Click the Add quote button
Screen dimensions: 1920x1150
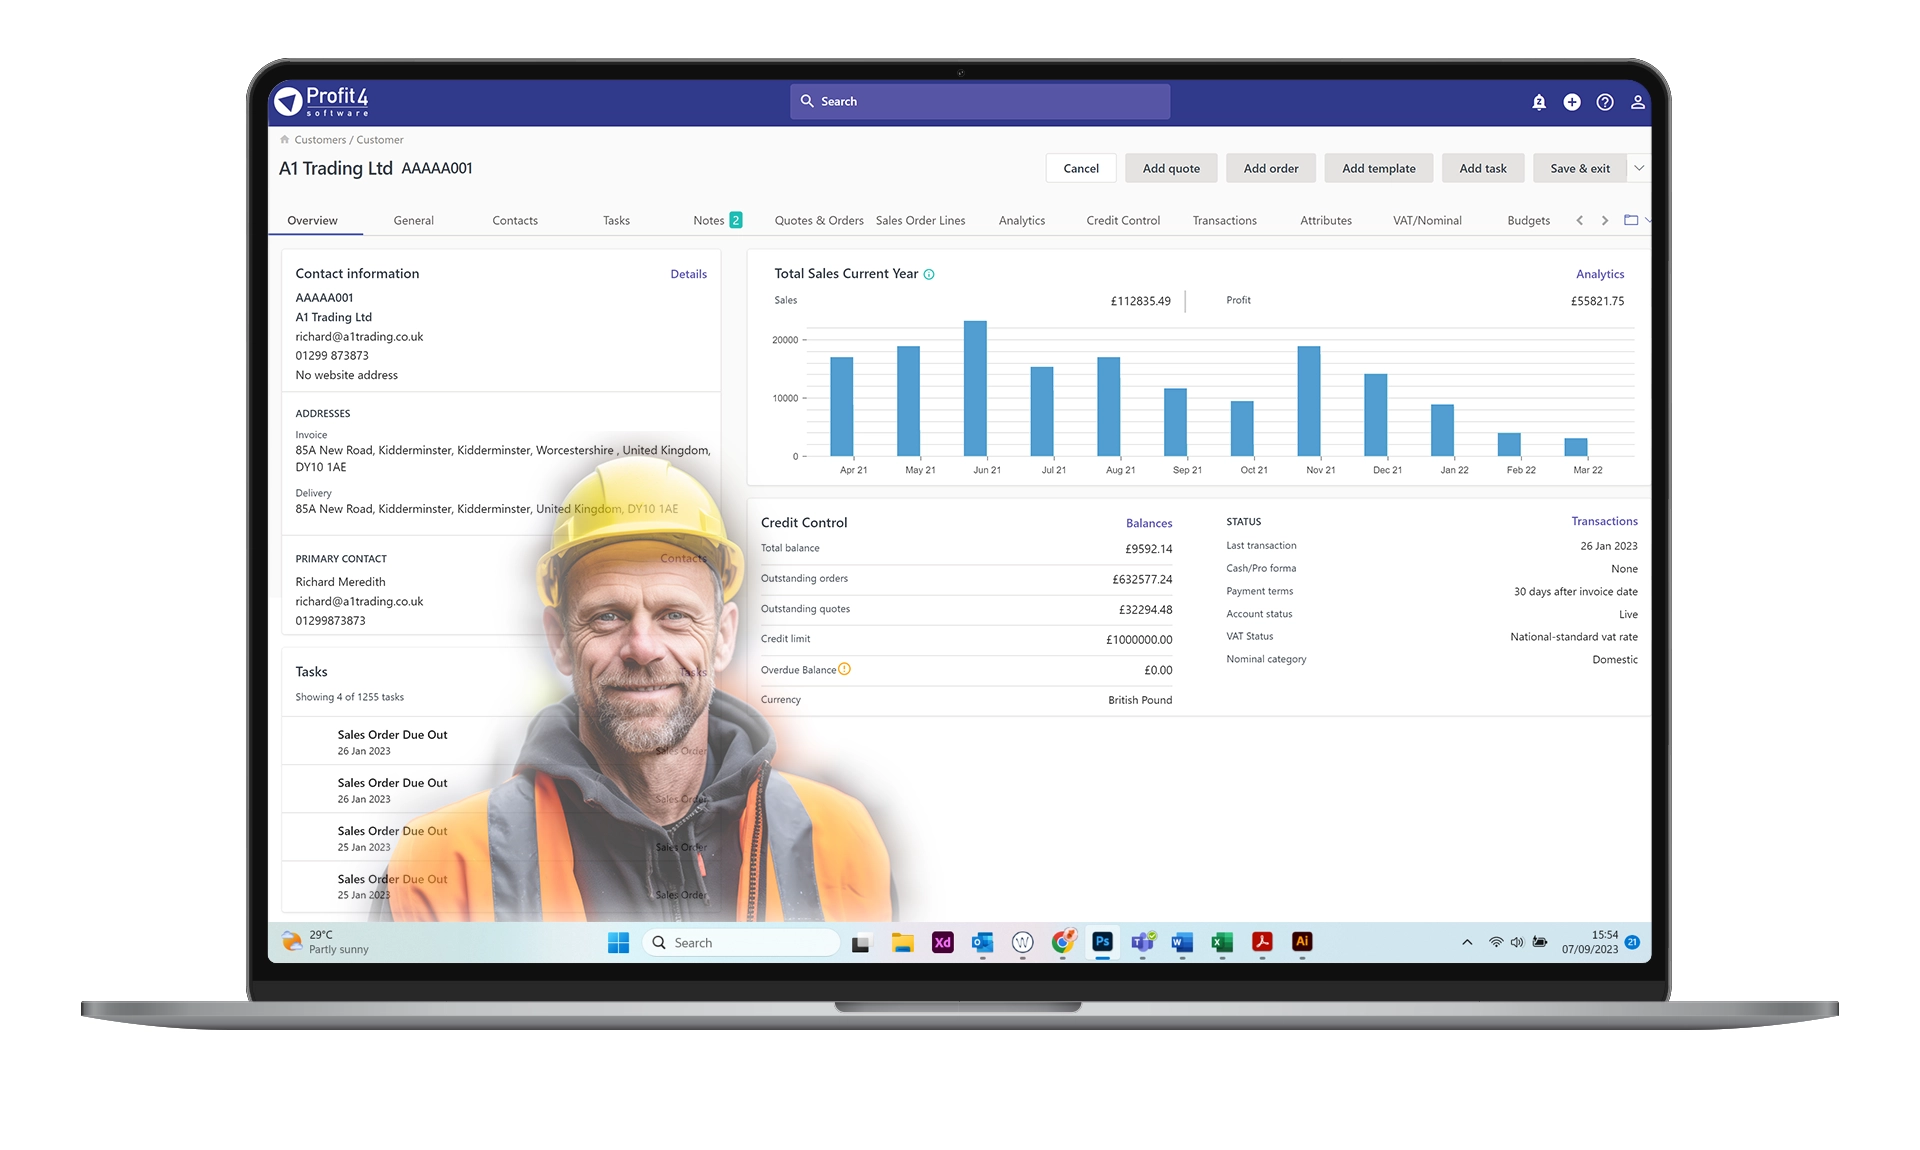1170,168
